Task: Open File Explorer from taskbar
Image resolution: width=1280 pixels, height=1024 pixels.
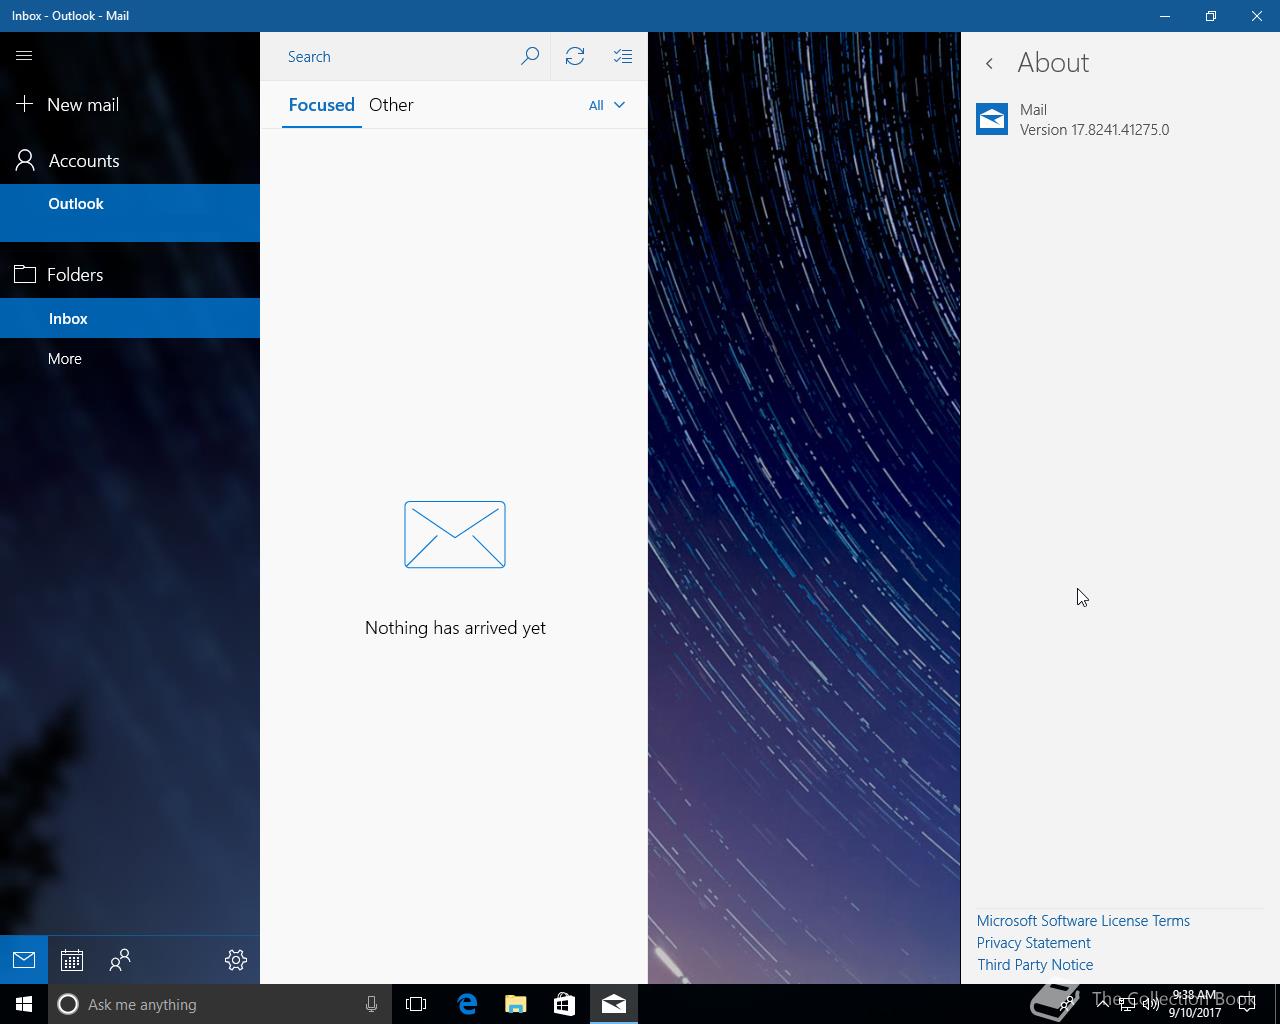Action: (516, 1004)
